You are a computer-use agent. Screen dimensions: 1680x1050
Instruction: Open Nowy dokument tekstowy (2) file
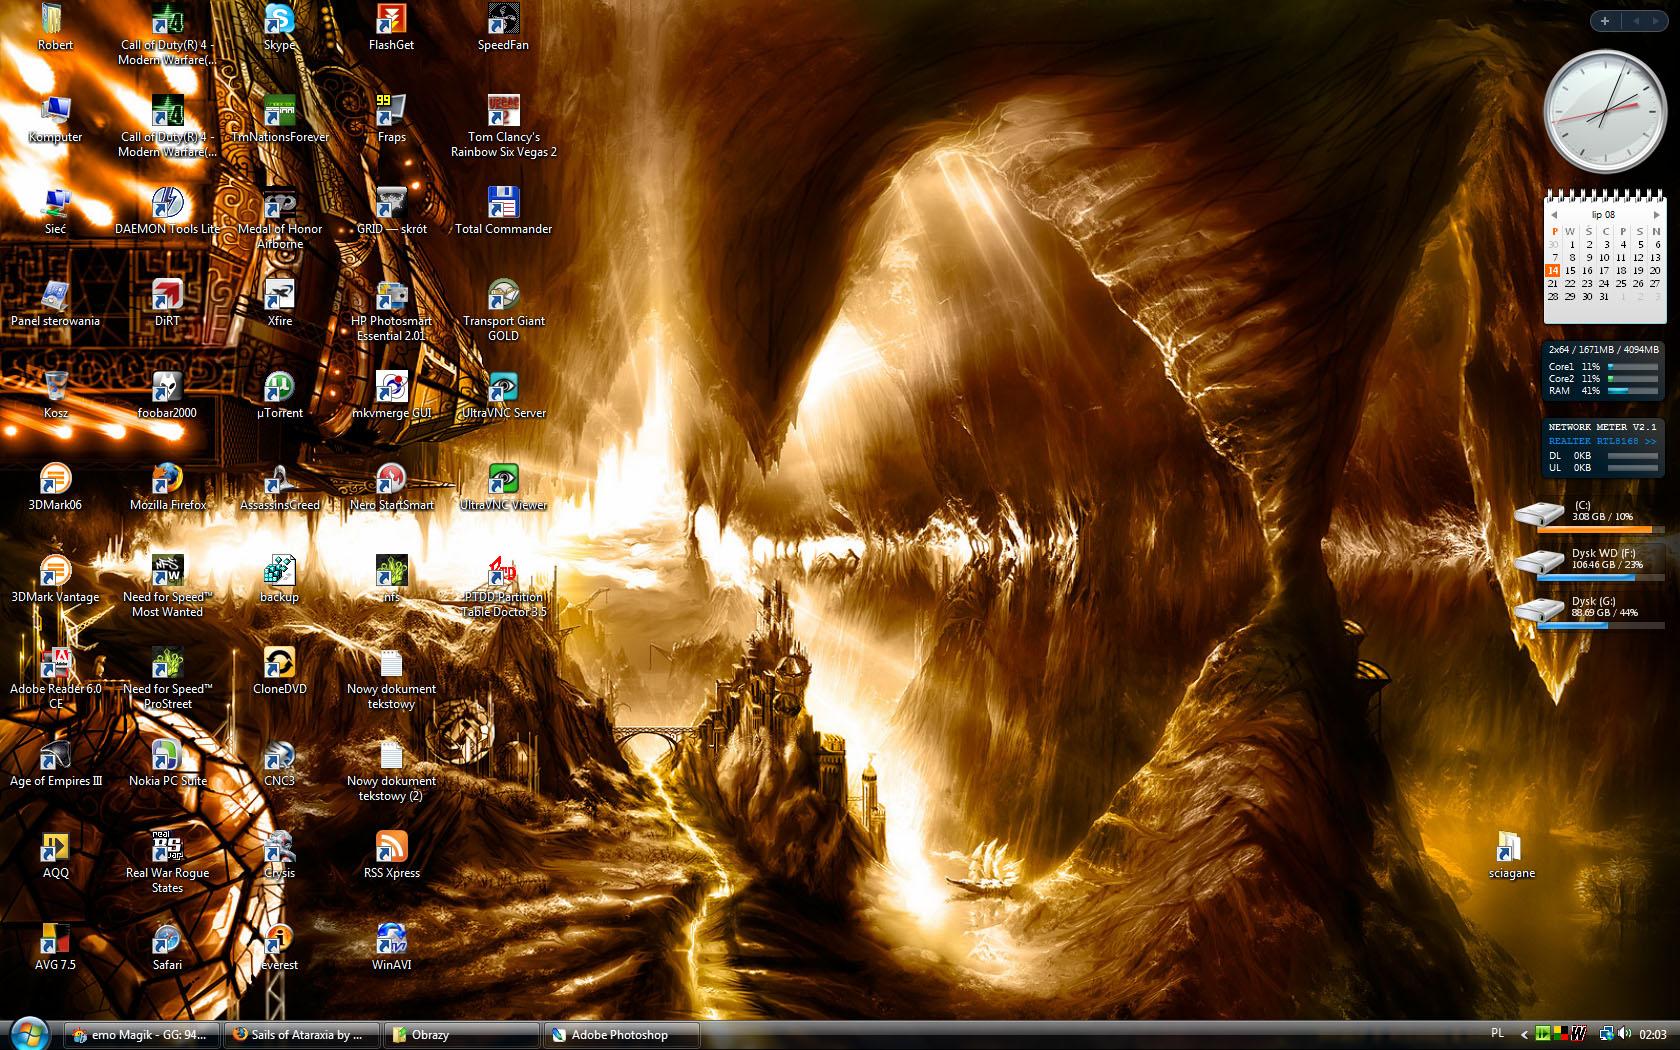coord(391,771)
